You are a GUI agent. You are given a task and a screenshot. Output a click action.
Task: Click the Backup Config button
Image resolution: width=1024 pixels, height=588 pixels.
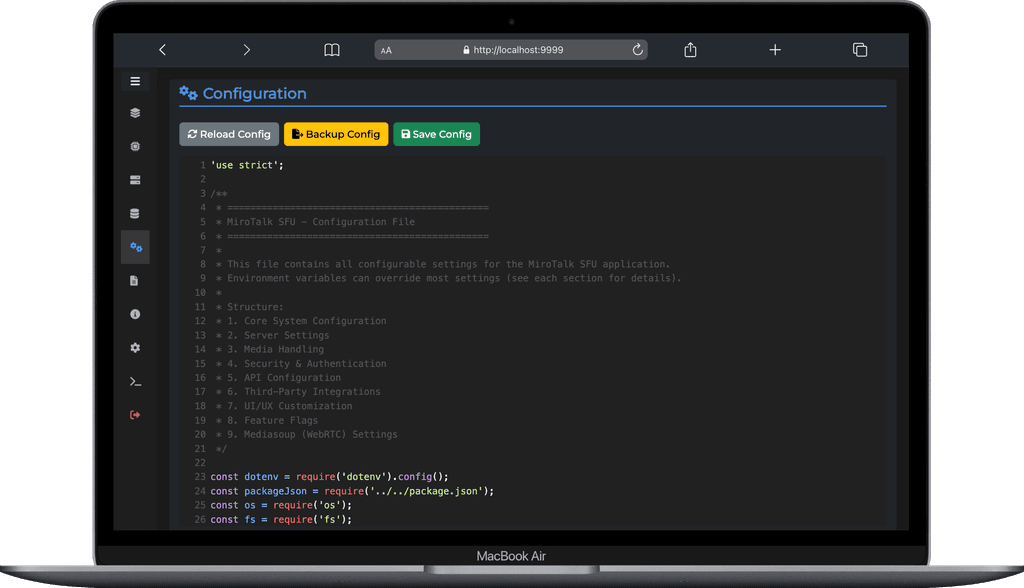click(336, 134)
